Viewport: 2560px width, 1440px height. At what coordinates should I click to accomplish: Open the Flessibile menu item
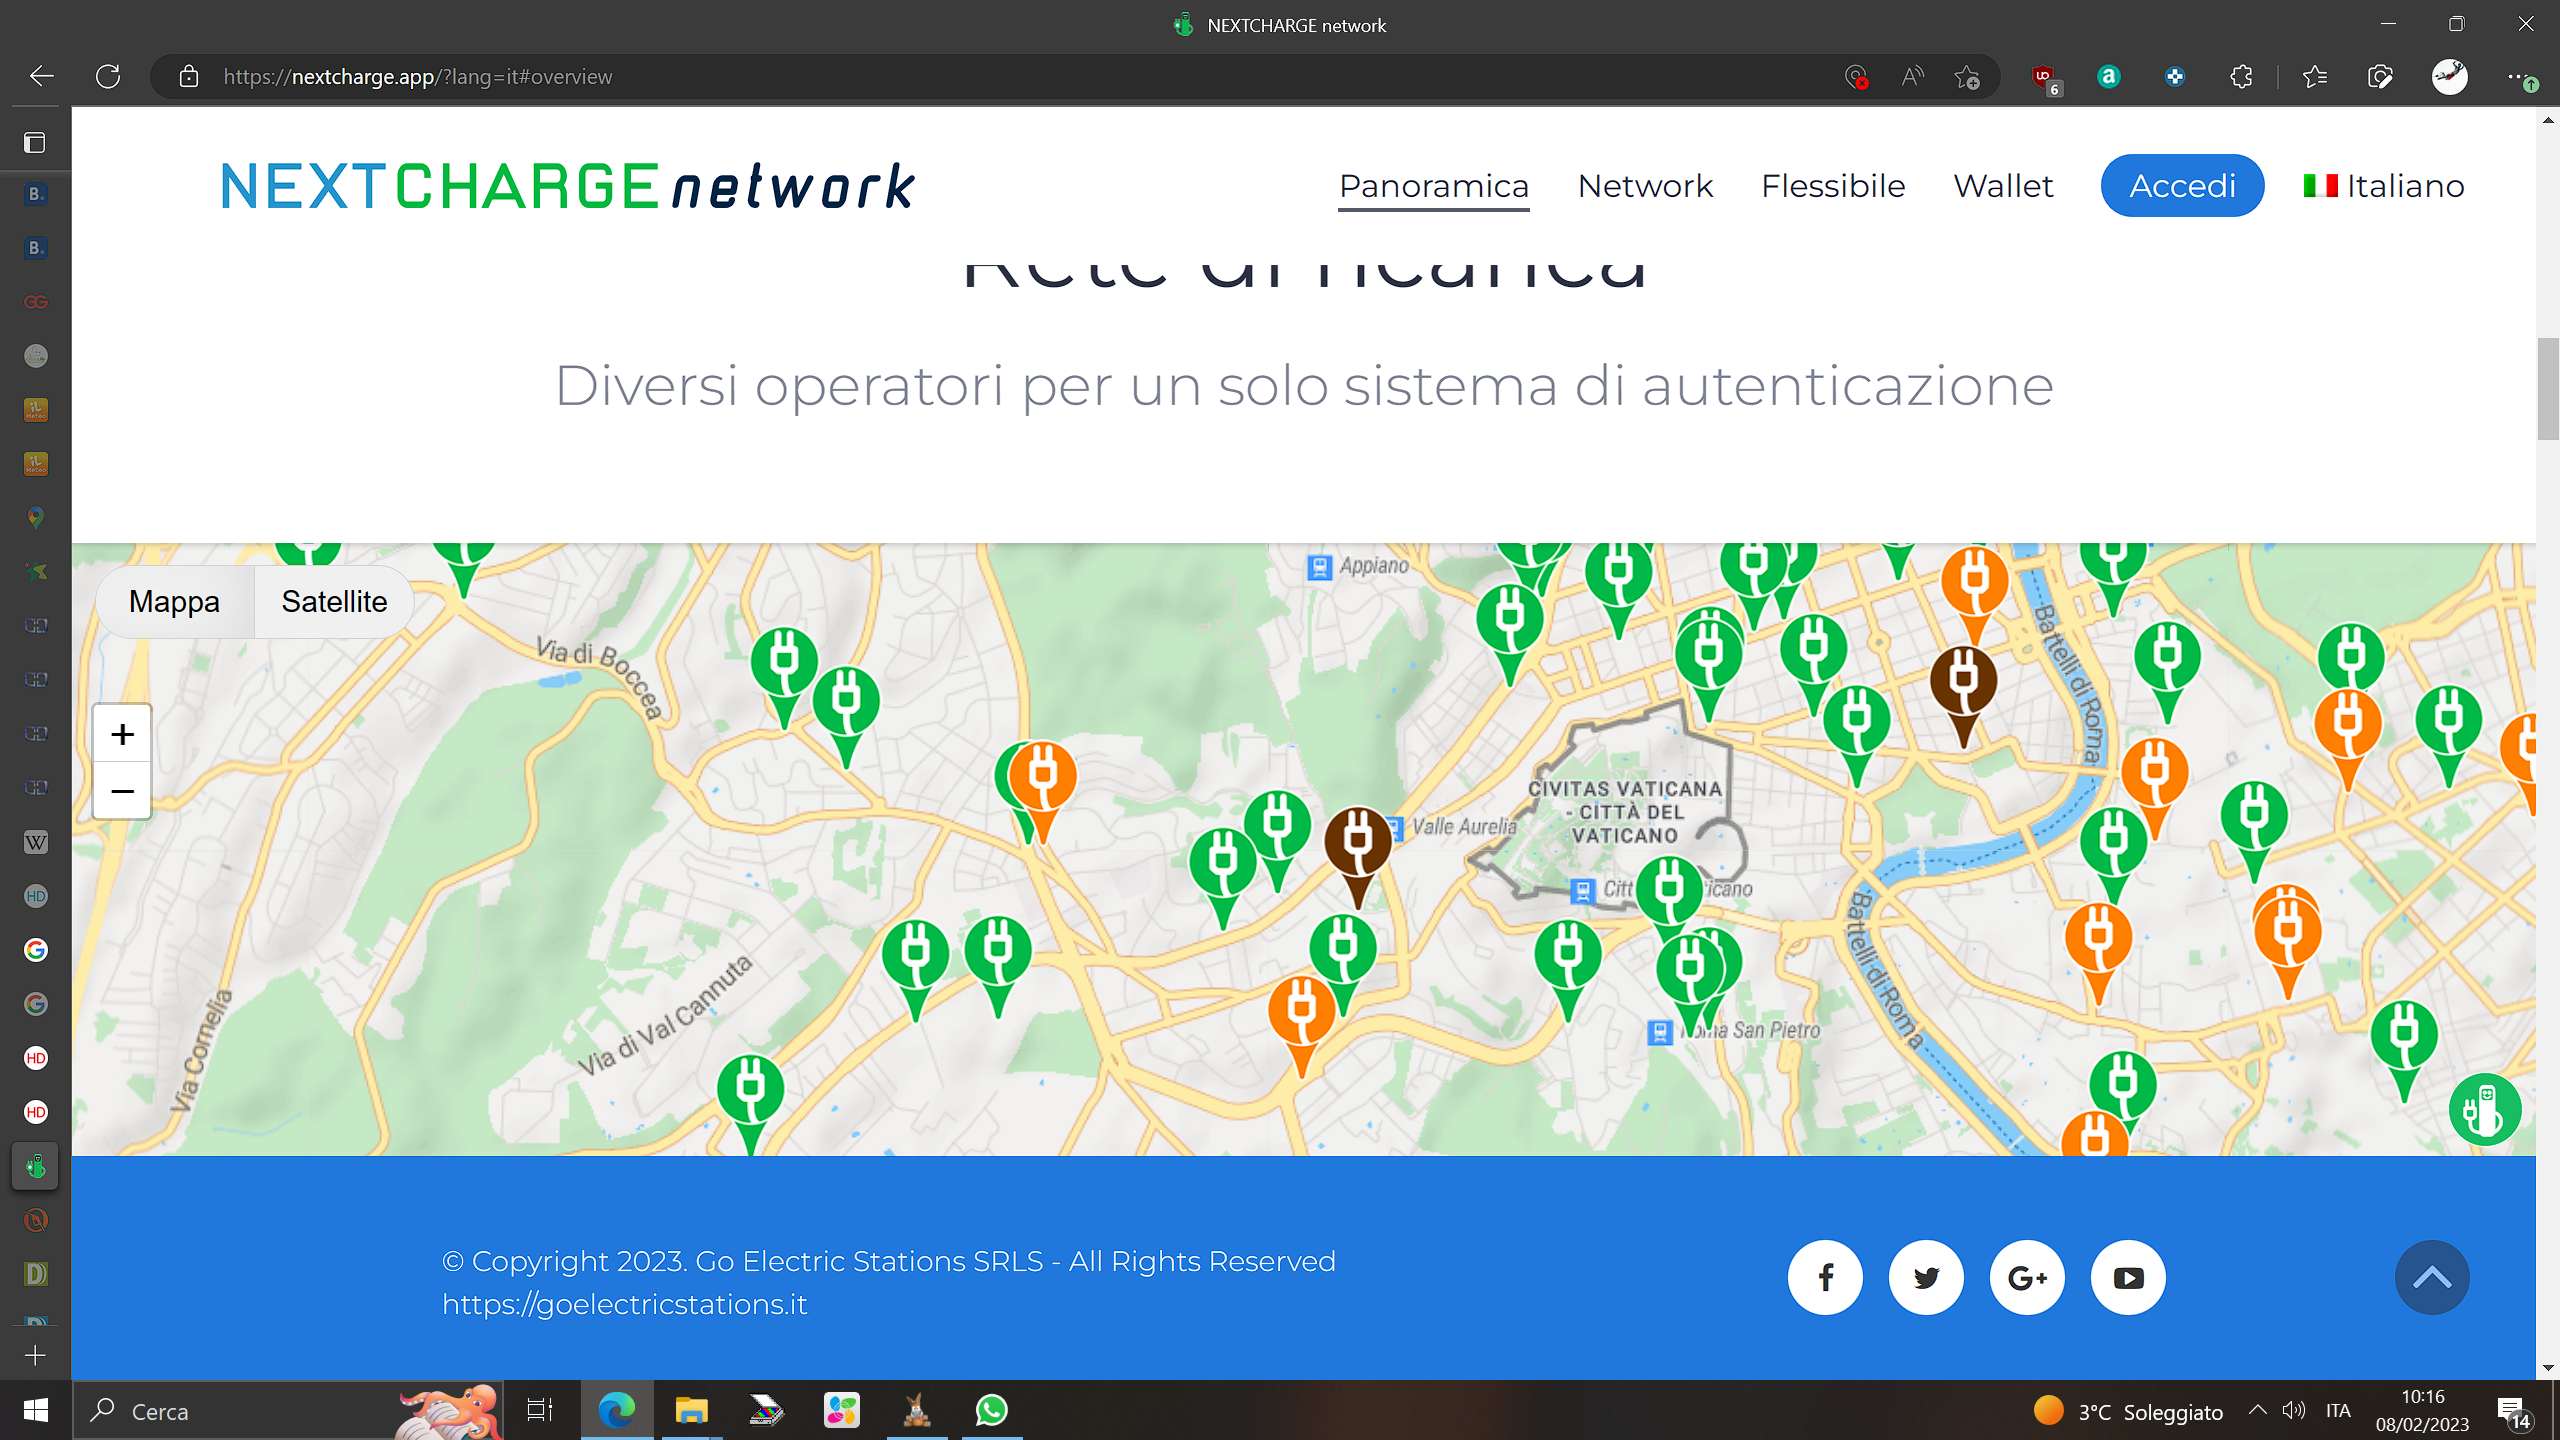tap(1833, 186)
